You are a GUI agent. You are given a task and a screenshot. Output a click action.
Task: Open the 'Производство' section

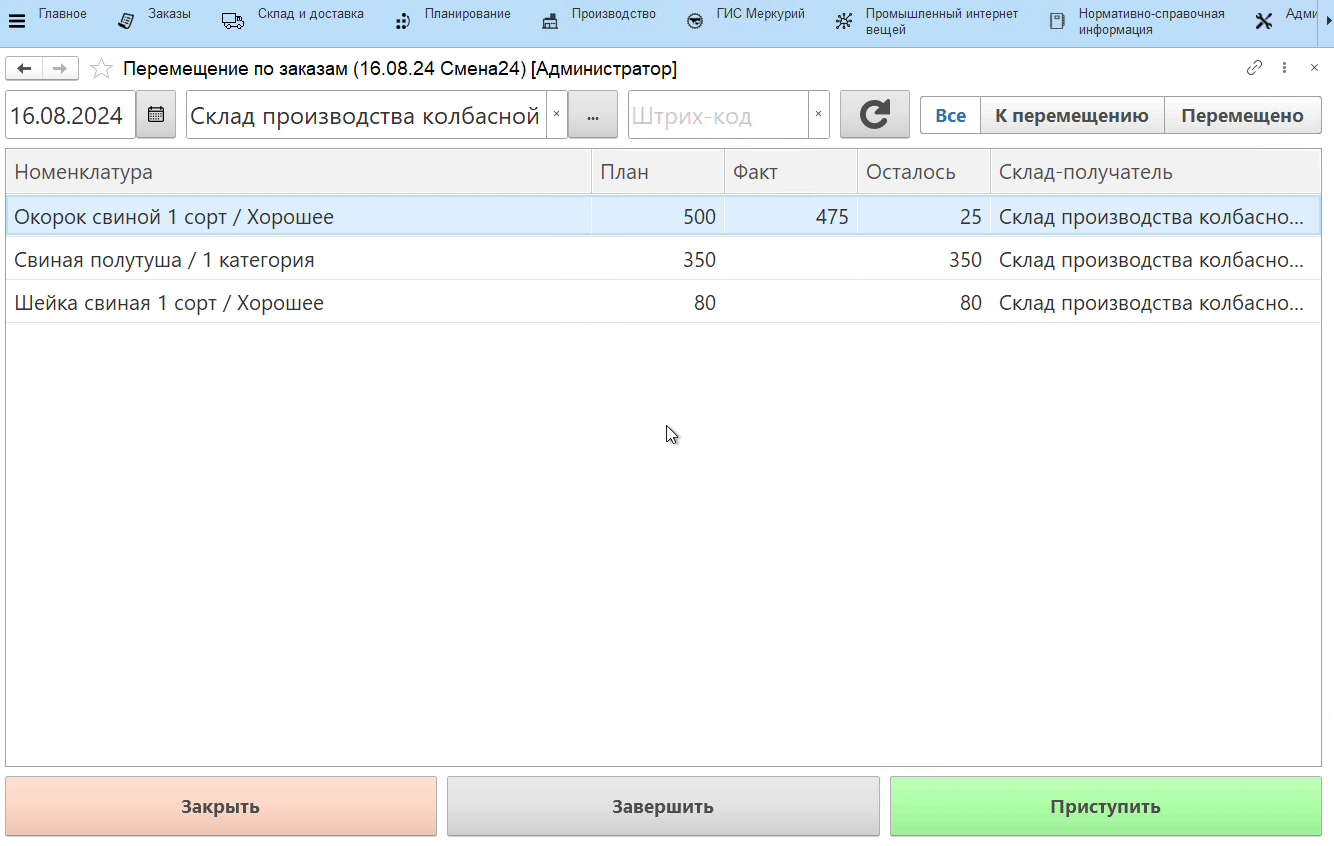pyautogui.click(x=613, y=15)
